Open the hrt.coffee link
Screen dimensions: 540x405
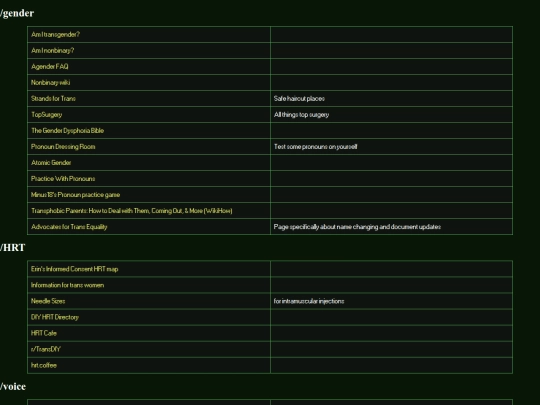[44, 365]
